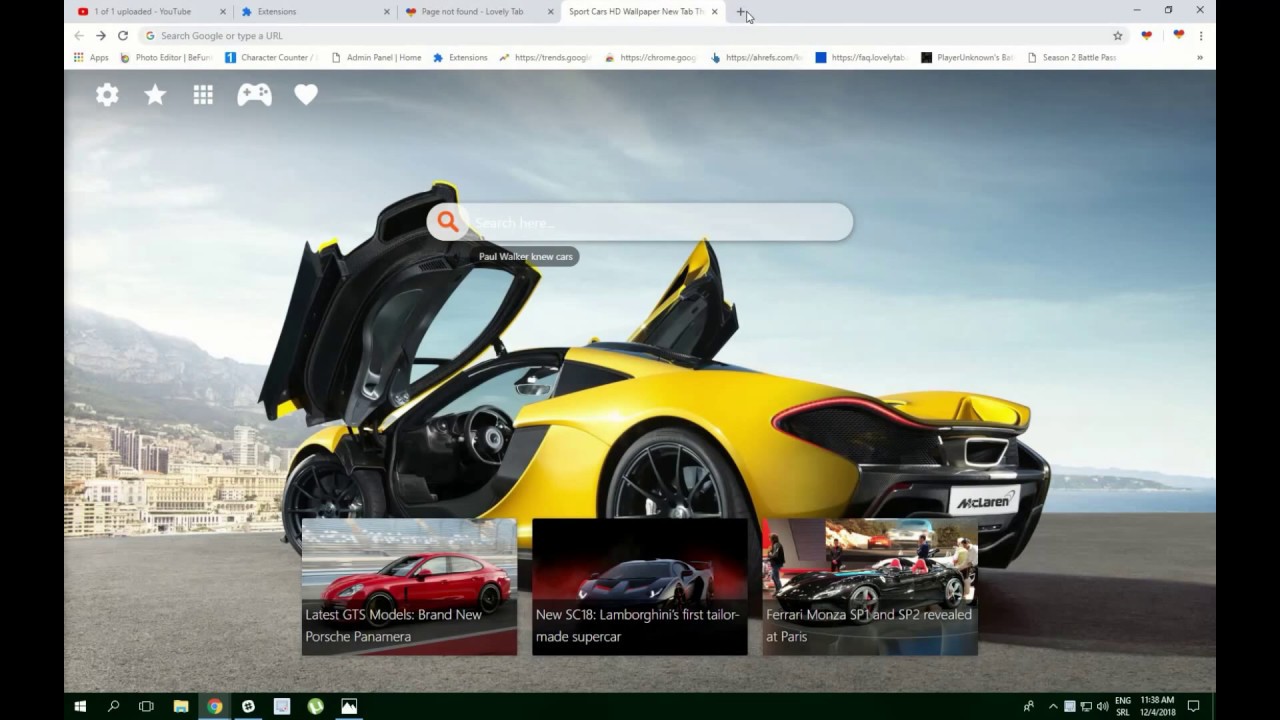Open the chrome.google bookmark
Image resolution: width=1280 pixels, height=720 pixels.
[651, 57]
